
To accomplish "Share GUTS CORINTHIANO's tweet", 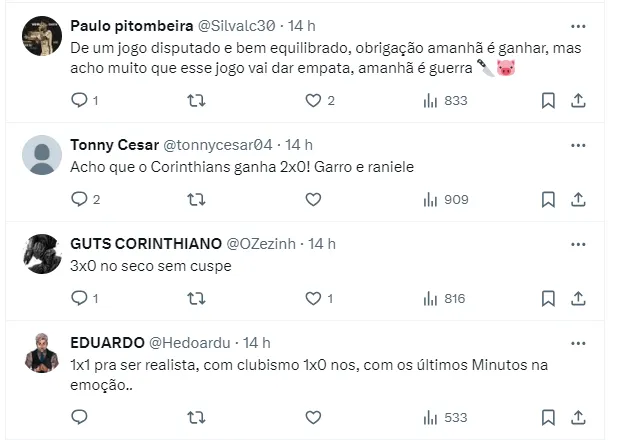I will coord(578,298).
